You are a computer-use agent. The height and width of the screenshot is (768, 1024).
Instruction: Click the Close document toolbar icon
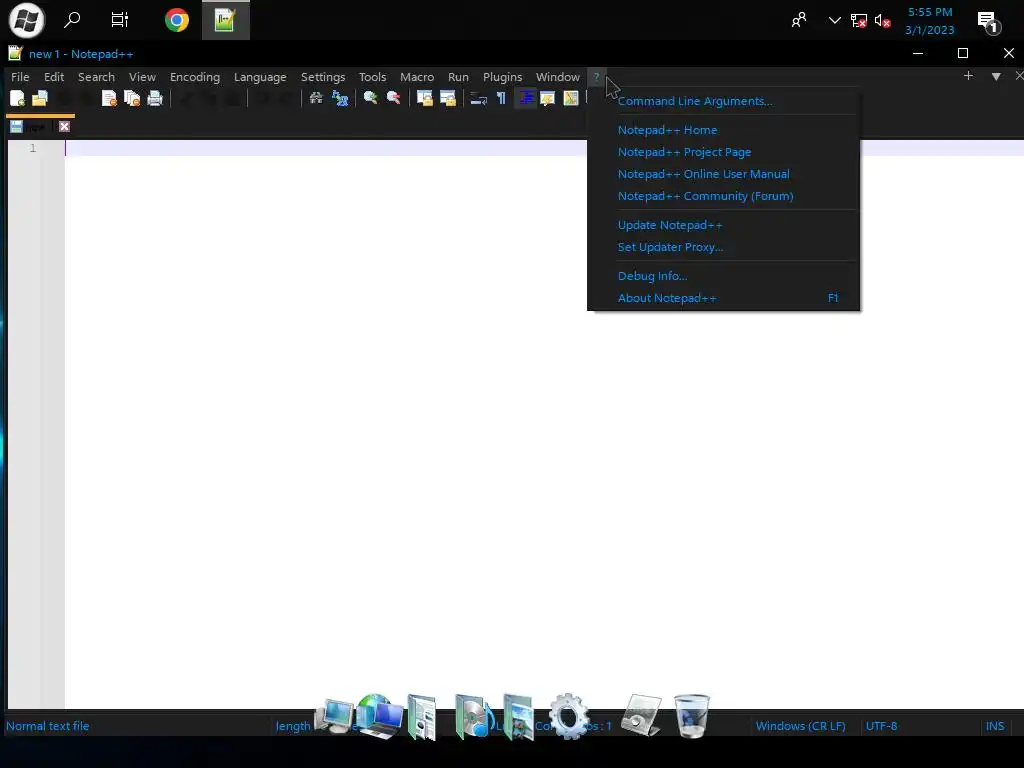(109, 99)
